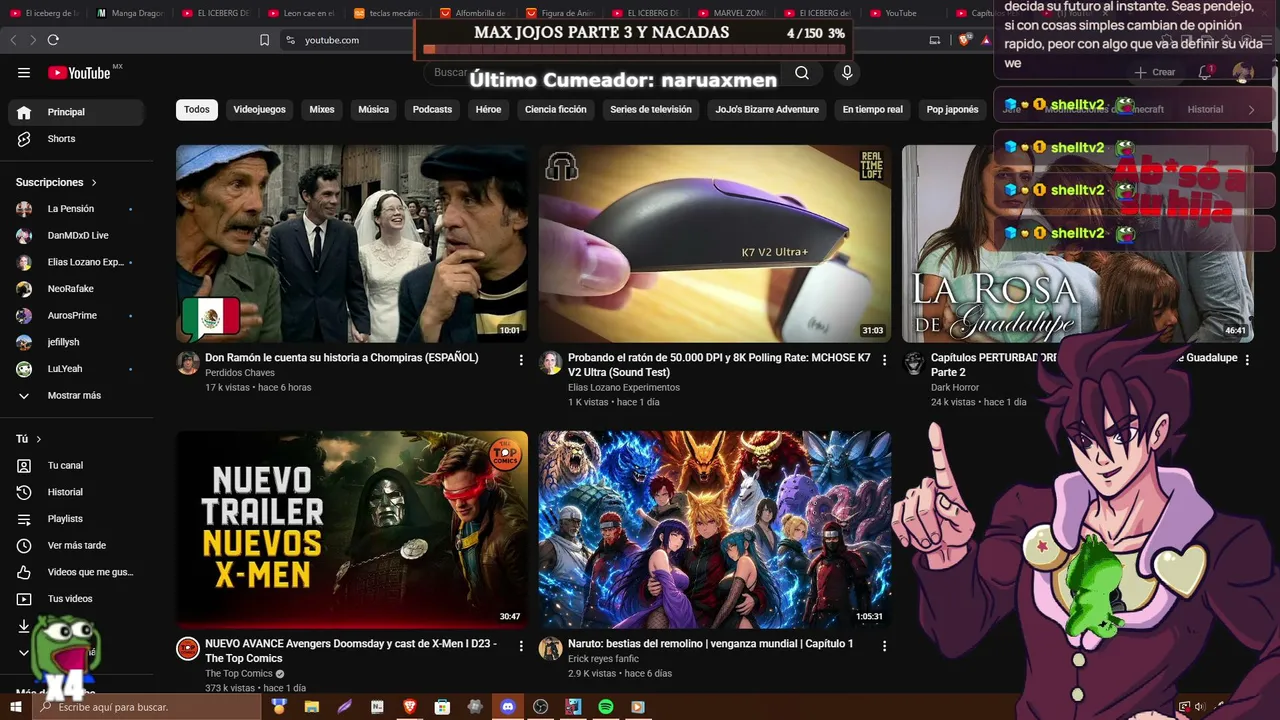Open Spotify from the taskbar
Image resolution: width=1280 pixels, height=720 pixels.
tap(605, 707)
